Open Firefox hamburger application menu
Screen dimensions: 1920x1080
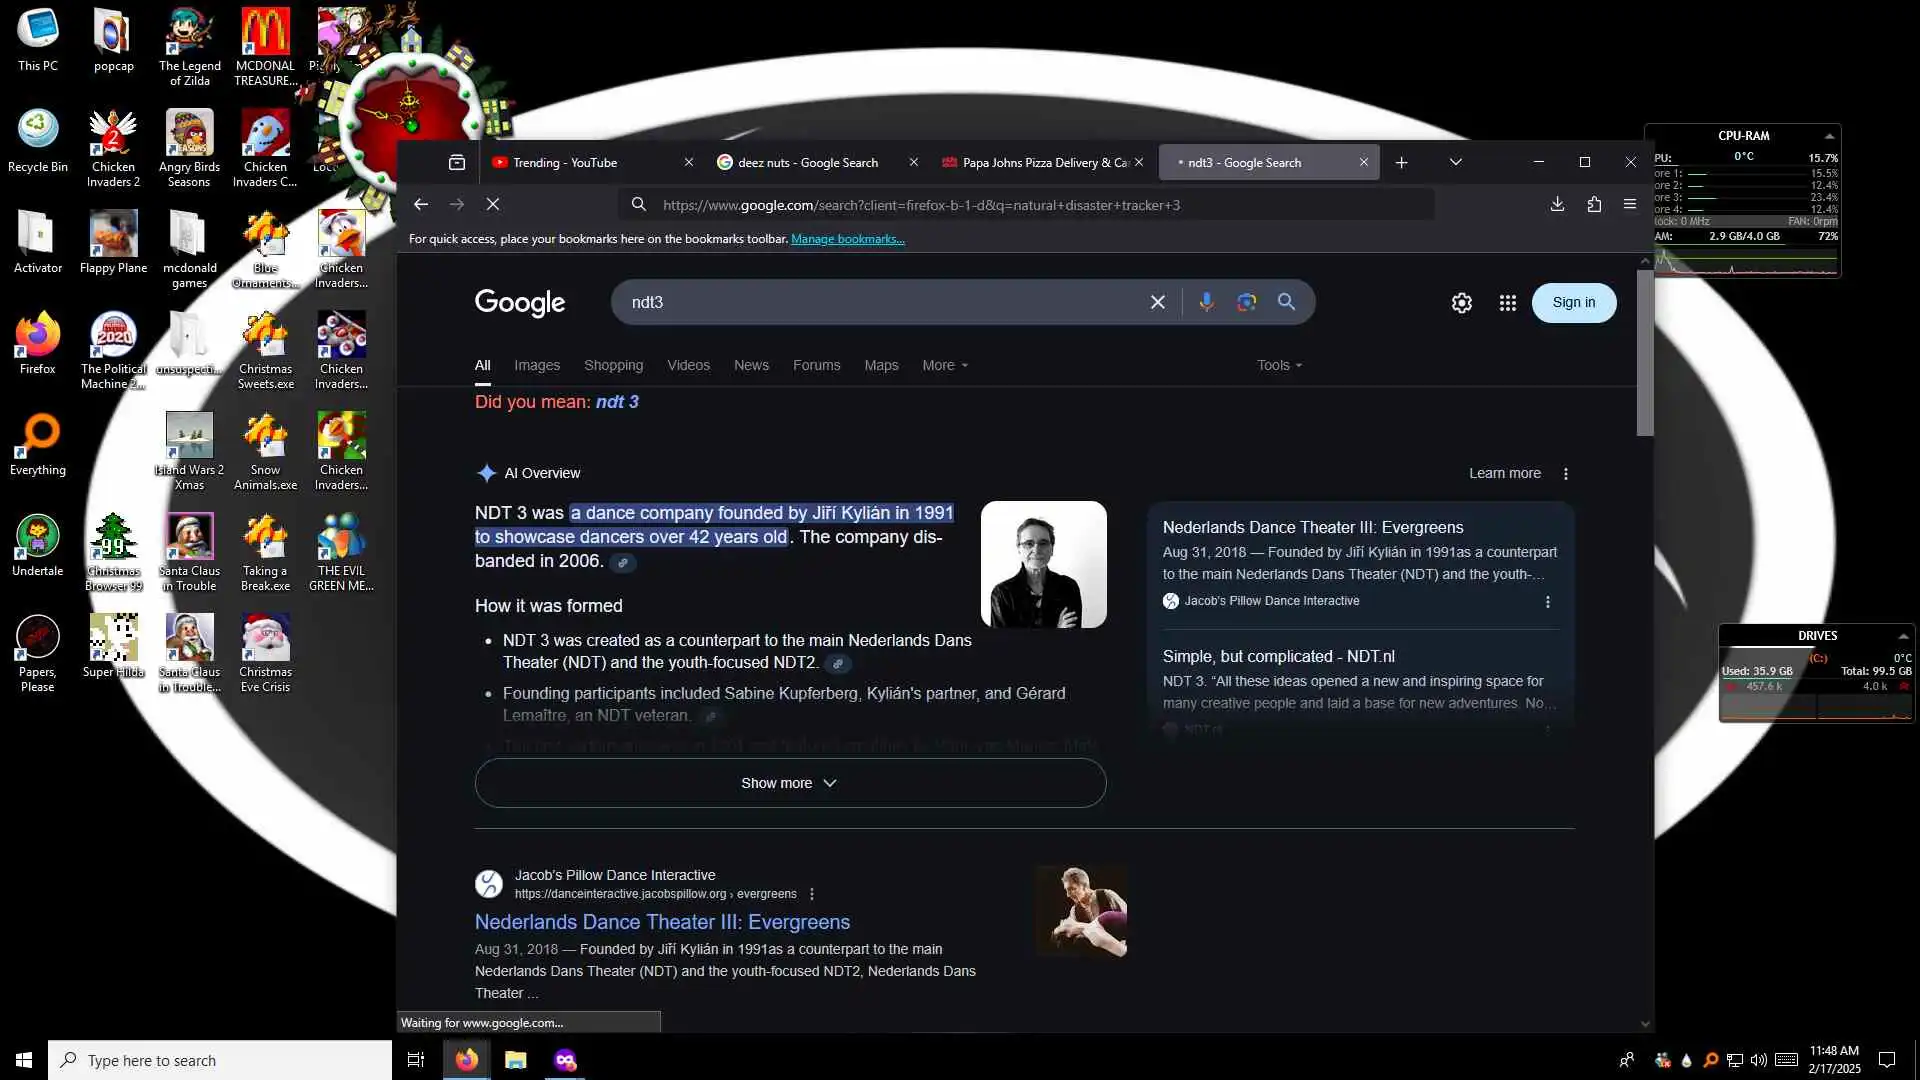pyautogui.click(x=1630, y=204)
